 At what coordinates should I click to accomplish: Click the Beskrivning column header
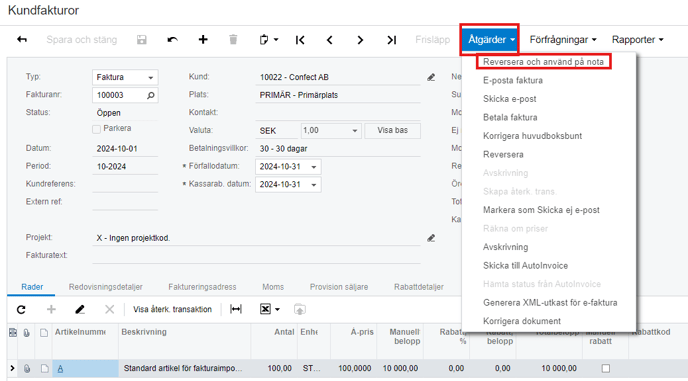(144, 332)
